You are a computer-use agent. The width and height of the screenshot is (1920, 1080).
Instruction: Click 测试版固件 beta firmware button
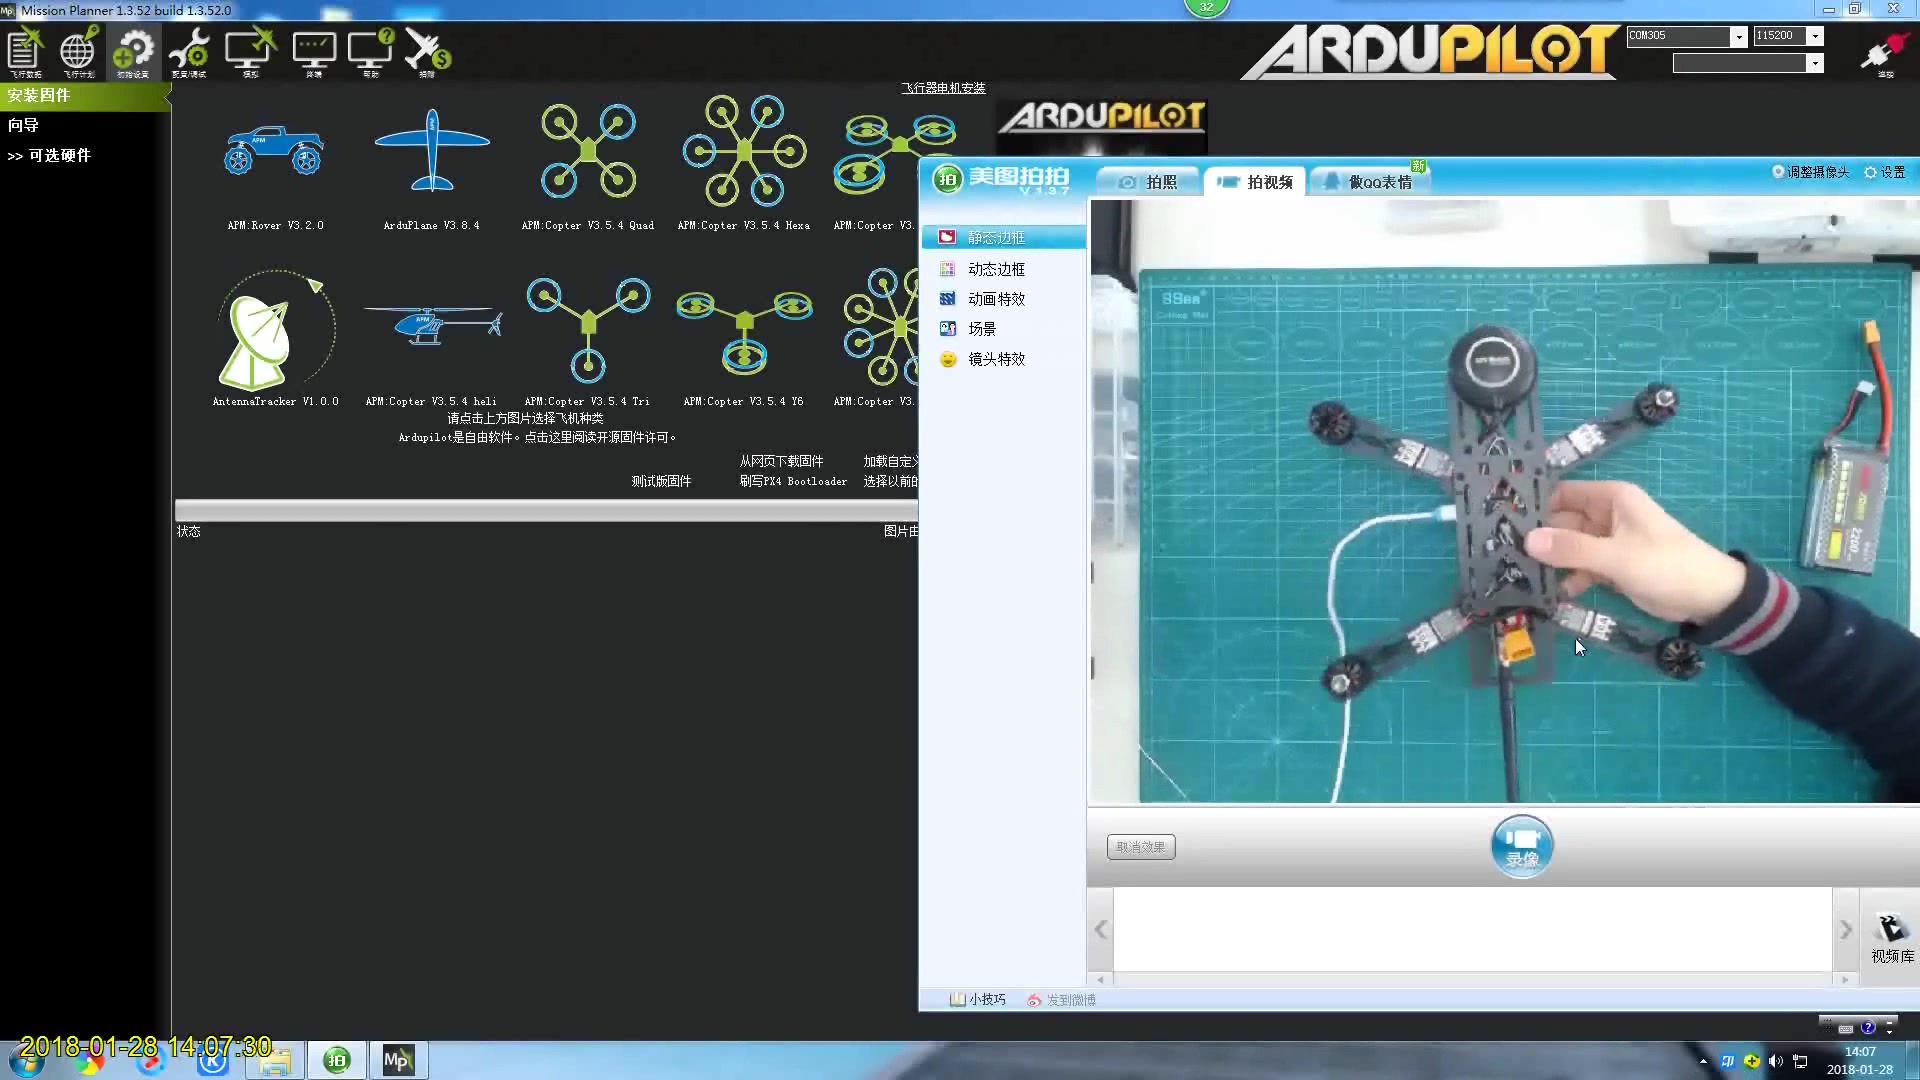661,481
